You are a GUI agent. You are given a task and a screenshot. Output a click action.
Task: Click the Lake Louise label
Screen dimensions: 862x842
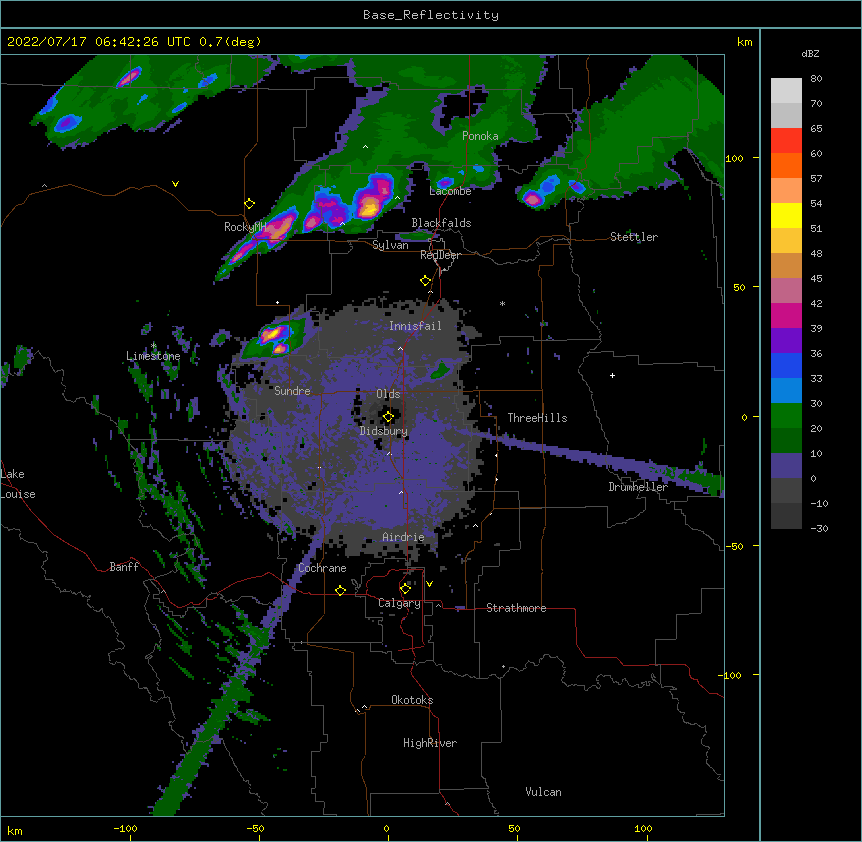(16, 484)
